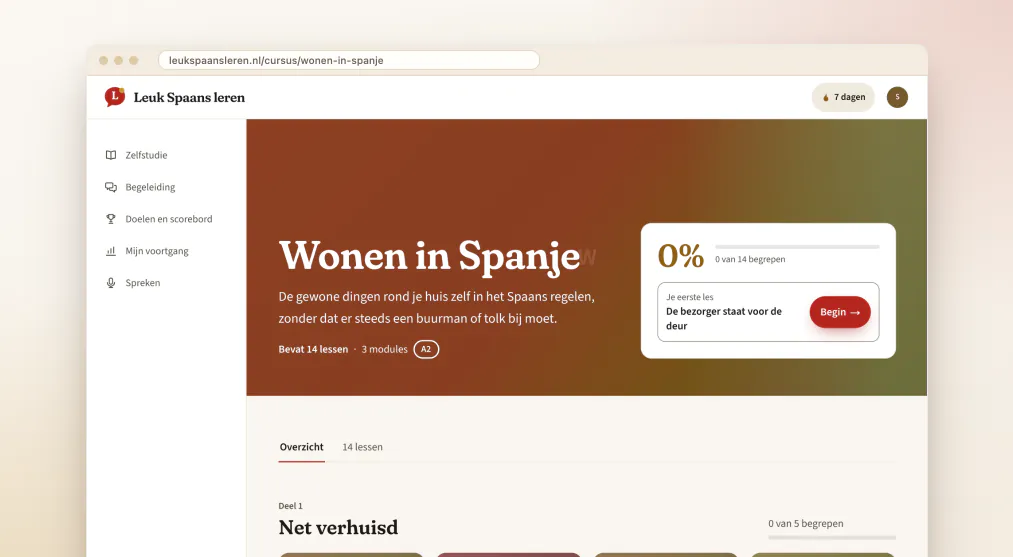The image size is (1013, 557).
Task: Click the 0 van 14 begrepen progress bar
Action: click(797, 247)
